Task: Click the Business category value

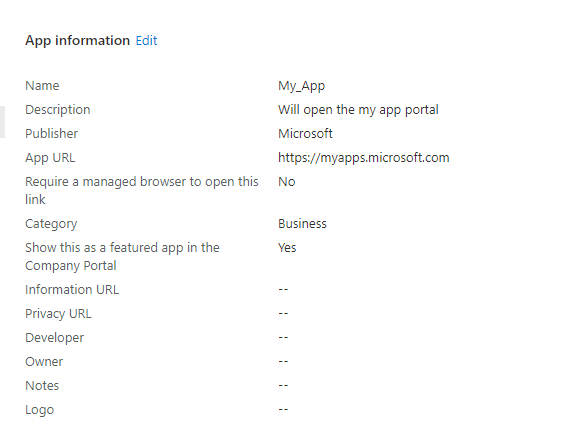Action: click(x=302, y=223)
